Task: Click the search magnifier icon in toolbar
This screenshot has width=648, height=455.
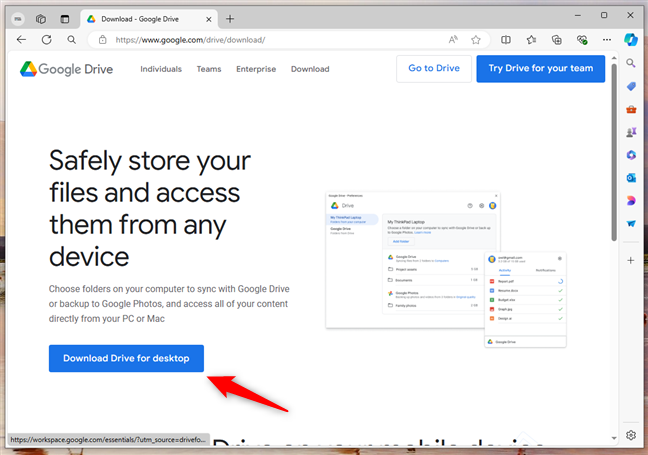Action: (x=71, y=40)
